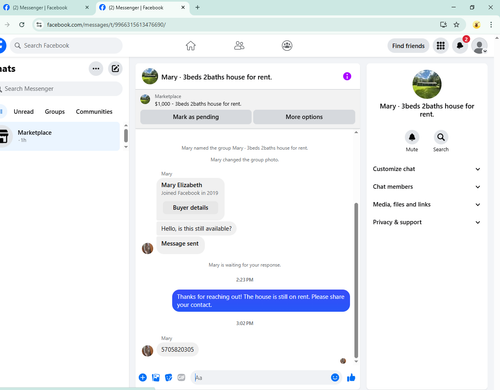
Task: Expand Privacy & support section
Action: [427, 222]
